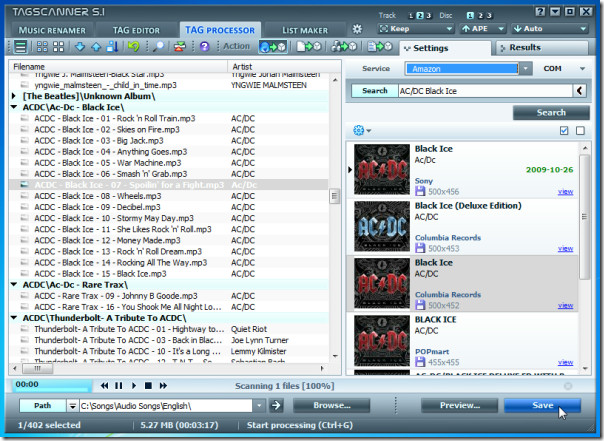Screen dimensions: 604x441
Task: Click the Save button
Action: tap(542, 405)
